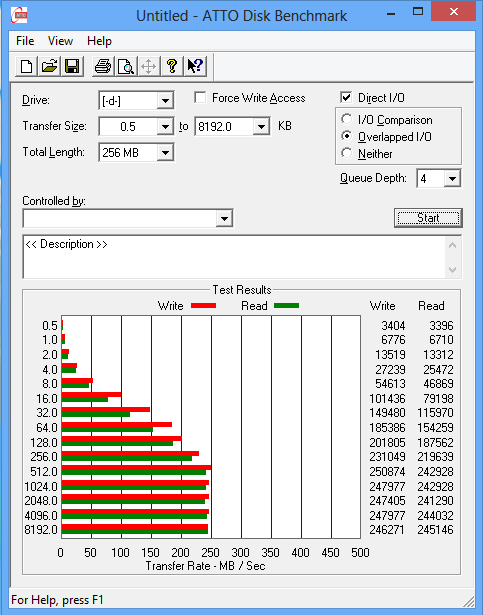Click the window resize grip corner
Image resolution: width=483 pixels, height=615 pixels.
[469, 601]
